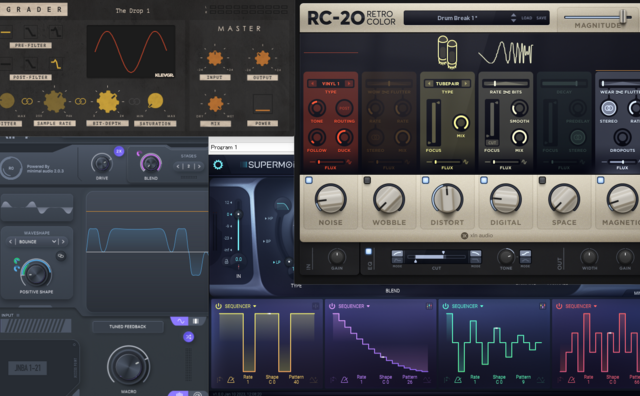Click the FOLLOW knob in noise module

(x=316, y=138)
